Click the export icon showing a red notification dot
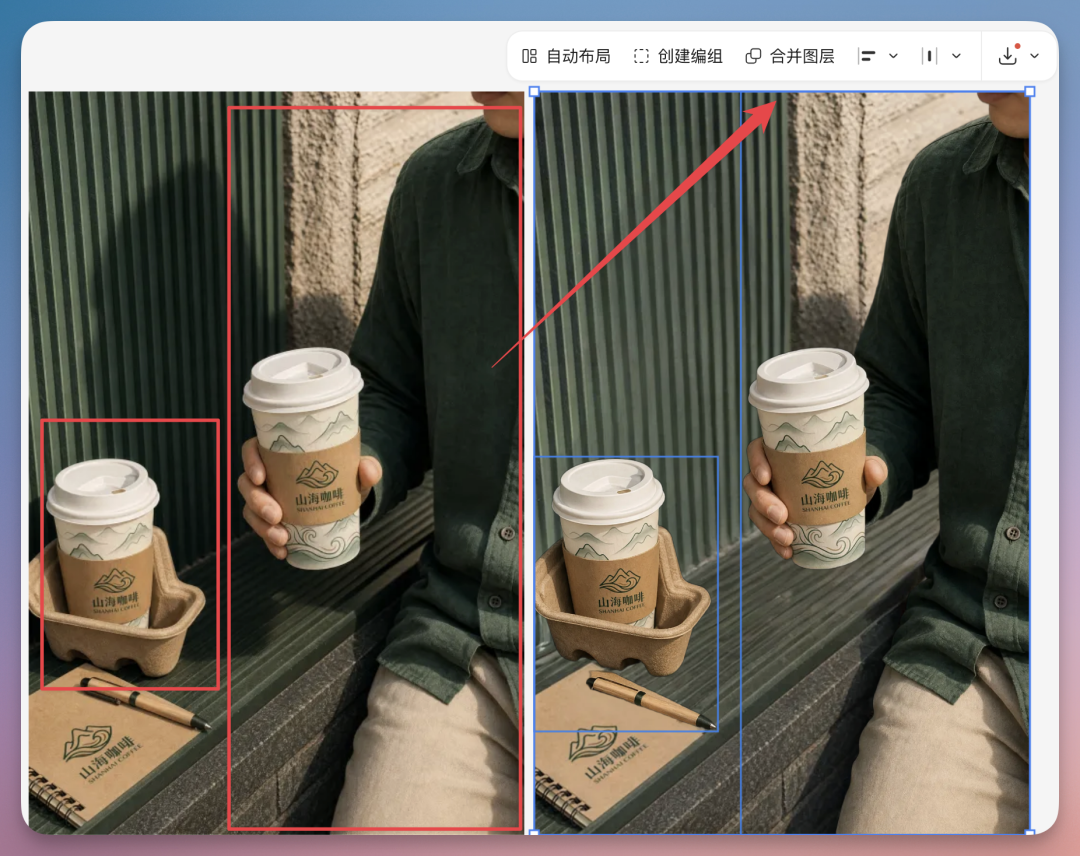The image size is (1080, 856). tap(1008, 56)
